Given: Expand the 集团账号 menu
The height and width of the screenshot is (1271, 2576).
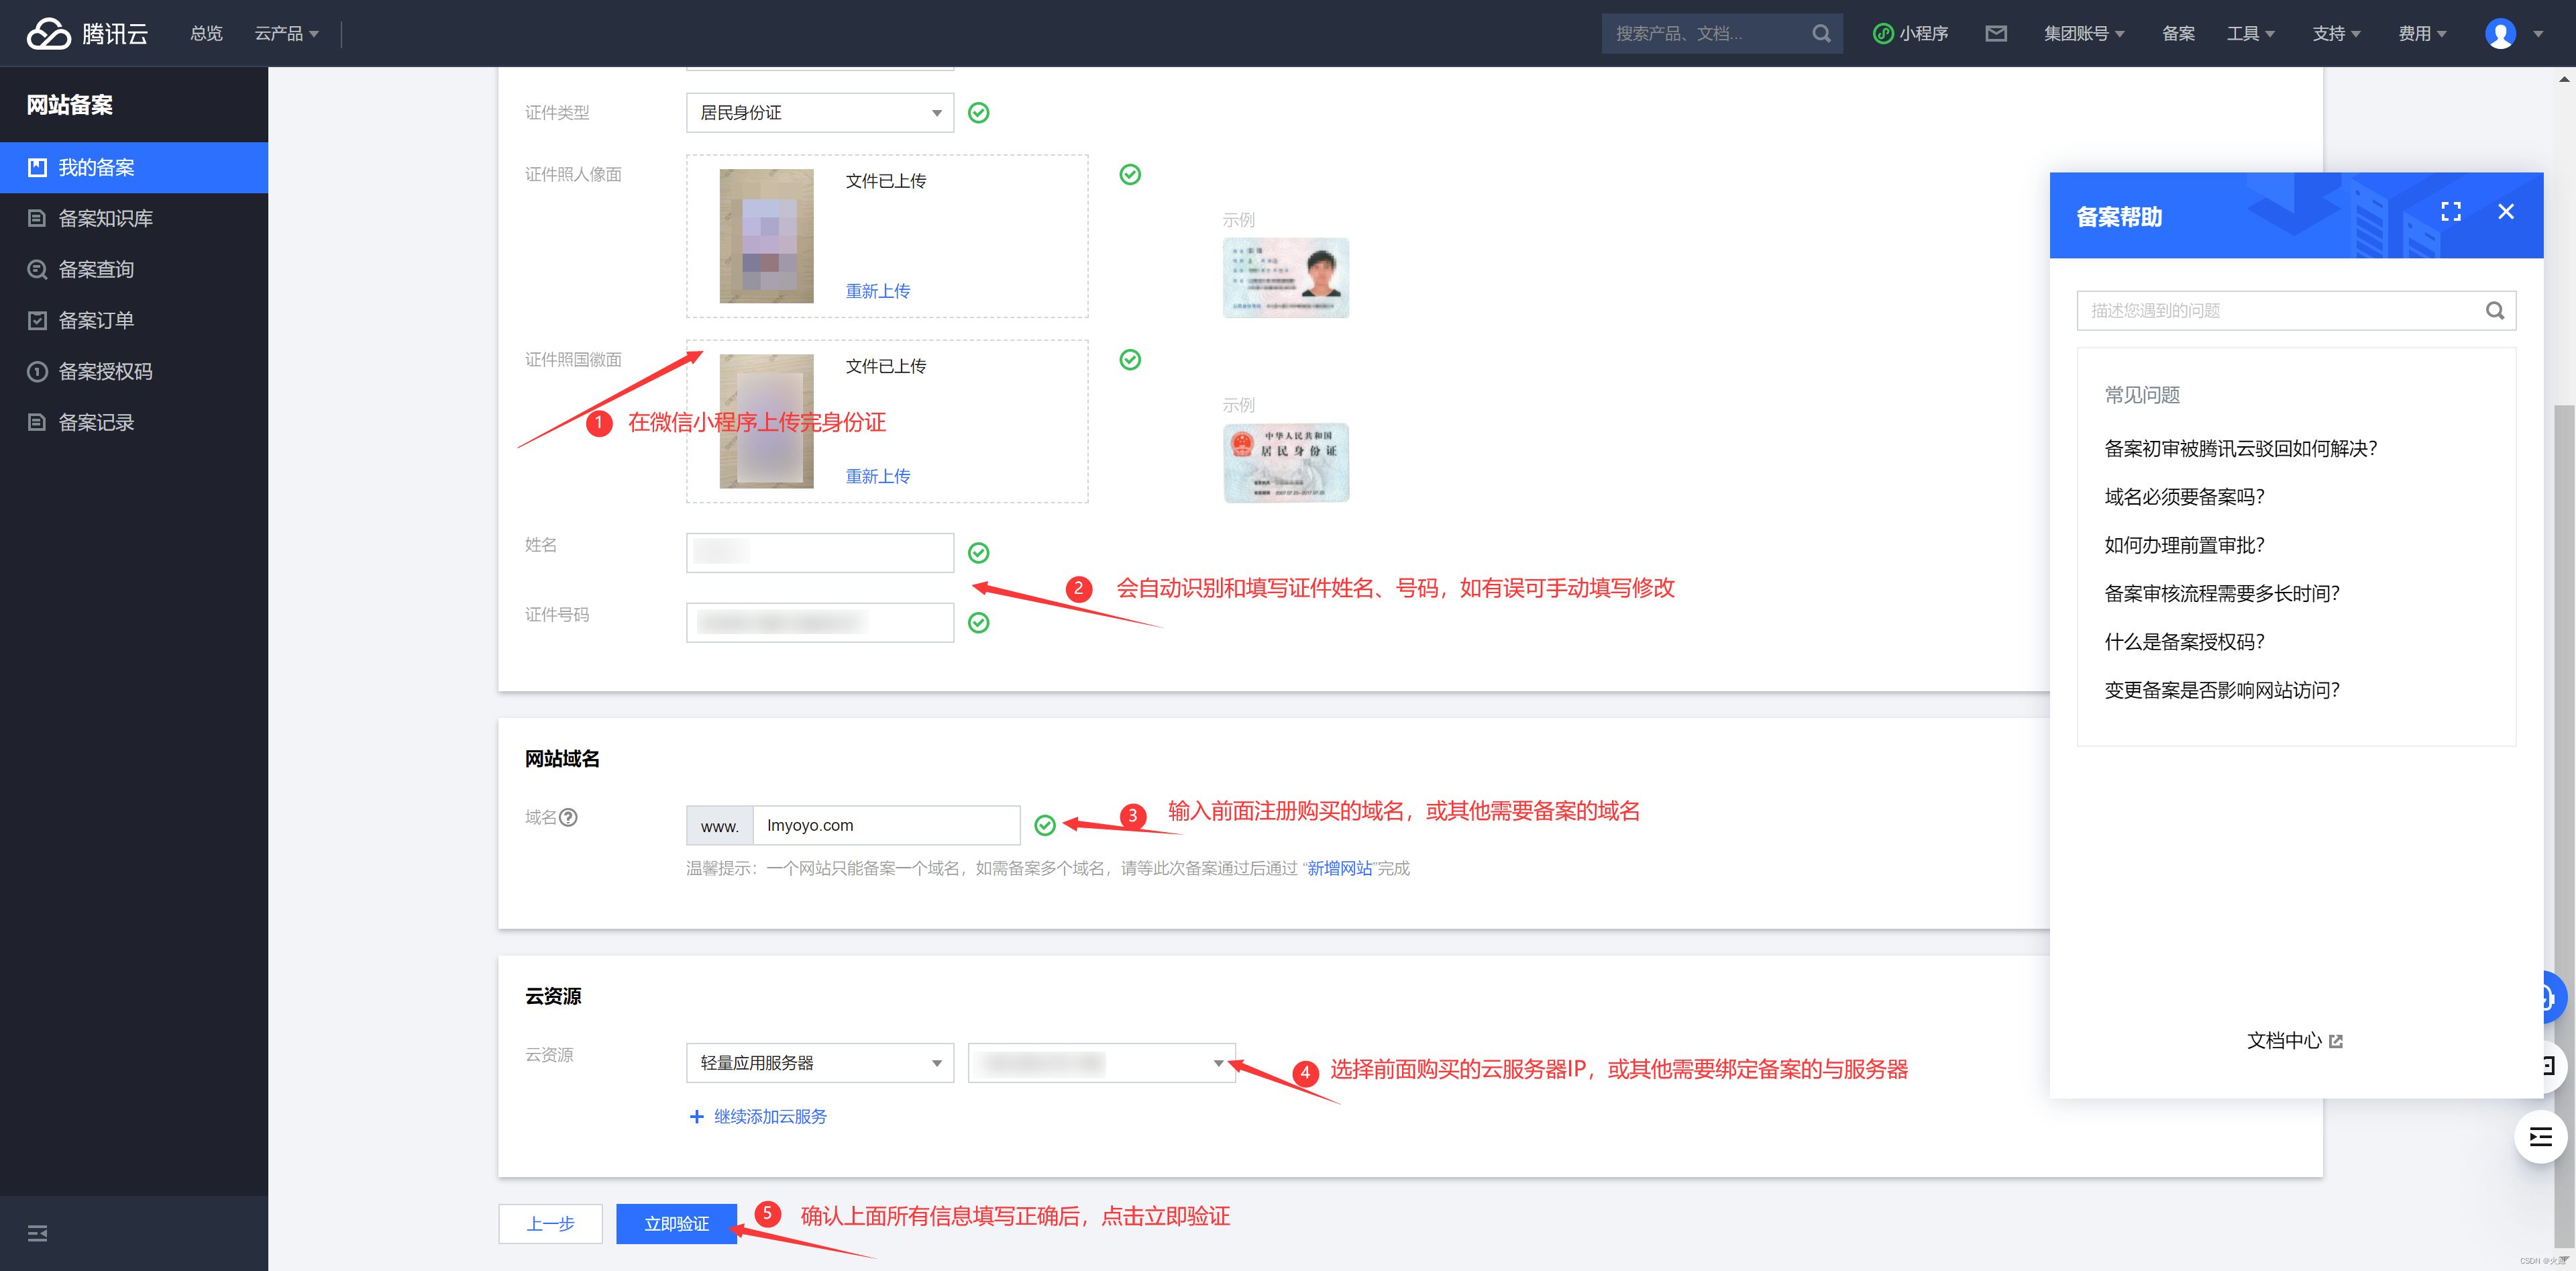Looking at the screenshot, I should pyautogui.click(x=2084, y=33).
